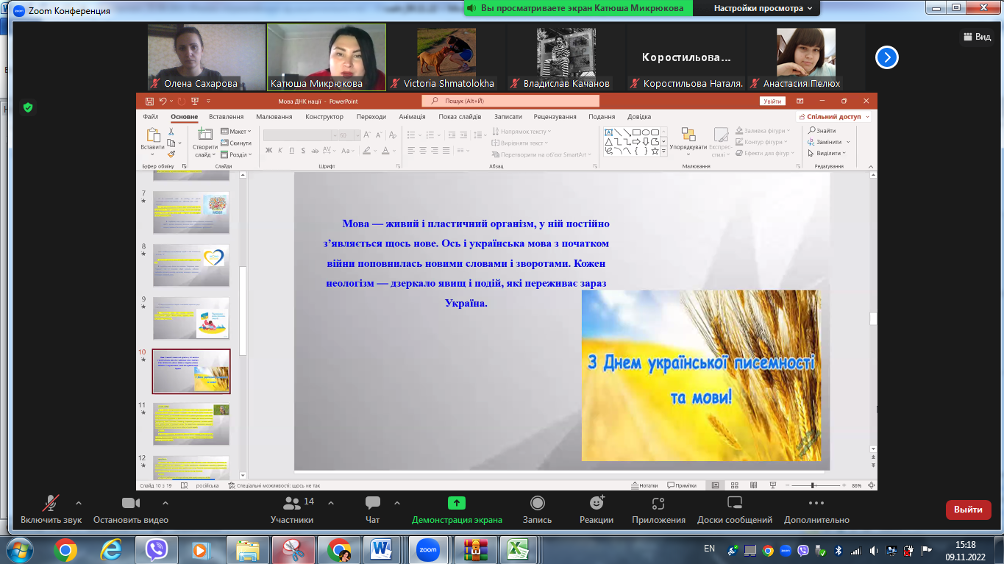Click Дополнительно more options icon
This screenshot has height=564, width=1004.
click(x=816, y=503)
